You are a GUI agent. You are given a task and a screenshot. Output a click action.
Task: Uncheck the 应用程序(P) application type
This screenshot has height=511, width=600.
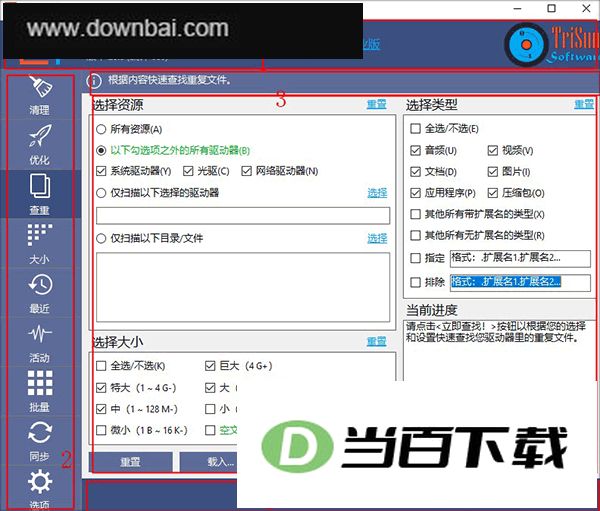(415, 193)
